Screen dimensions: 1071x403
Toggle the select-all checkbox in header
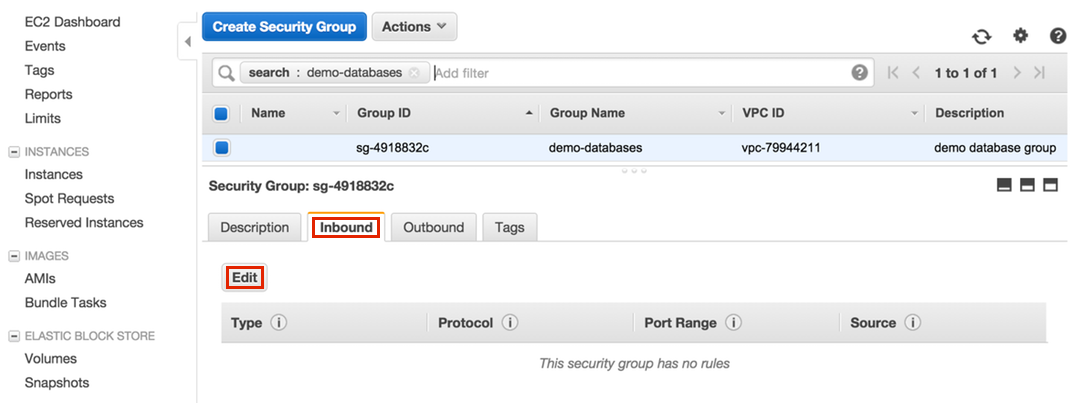tap(222, 113)
